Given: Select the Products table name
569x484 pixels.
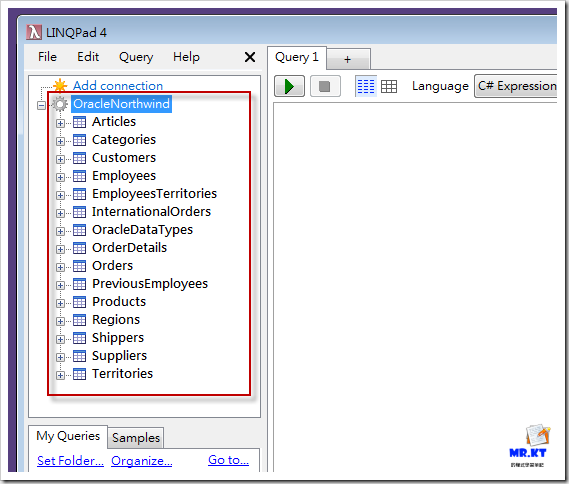Looking at the screenshot, I should point(119,302).
